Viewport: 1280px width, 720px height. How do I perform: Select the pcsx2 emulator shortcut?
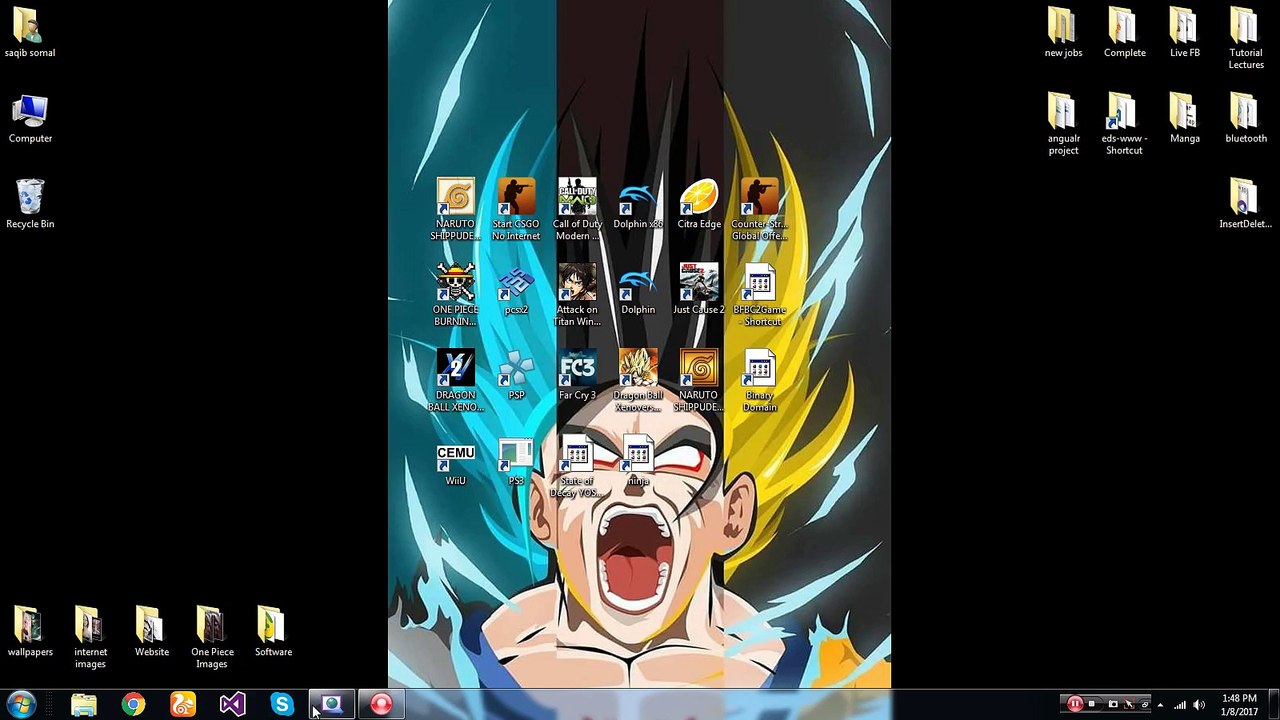(516, 291)
